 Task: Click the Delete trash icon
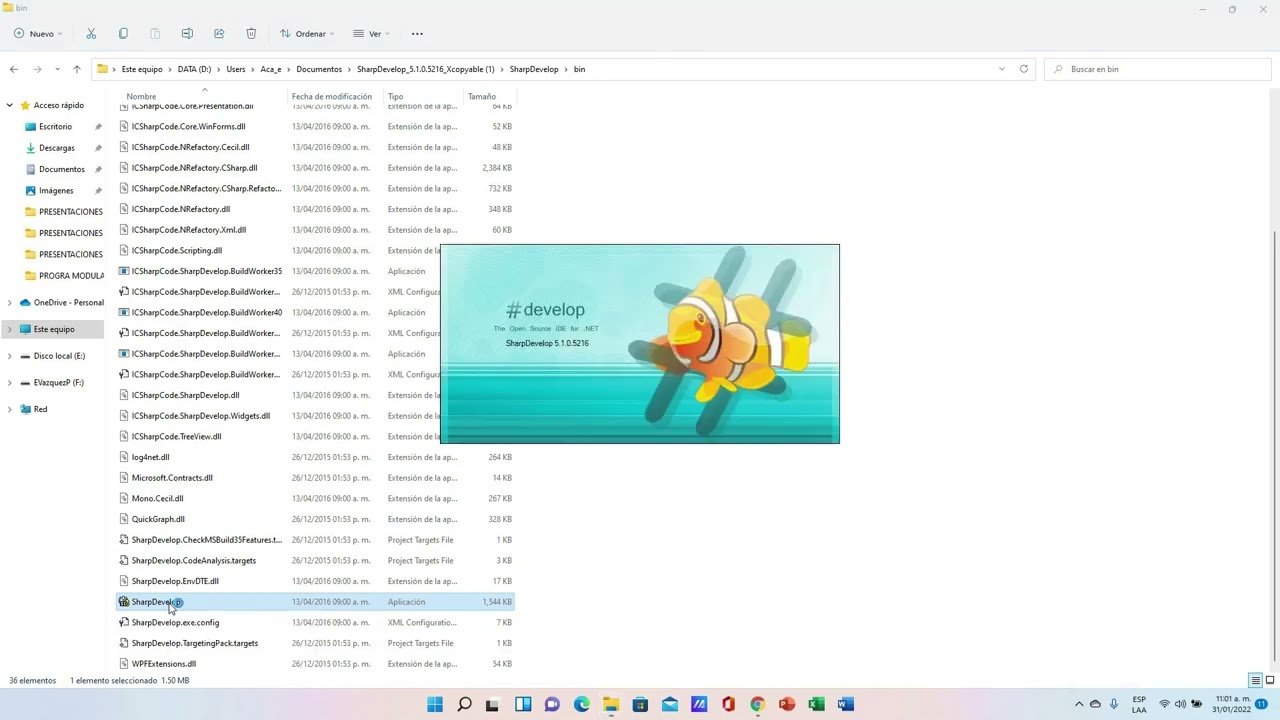point(251,34)
